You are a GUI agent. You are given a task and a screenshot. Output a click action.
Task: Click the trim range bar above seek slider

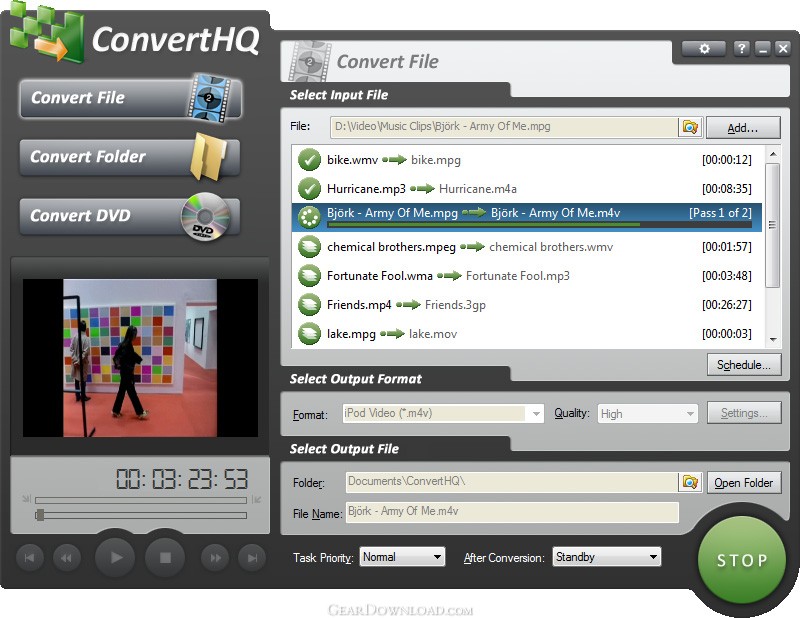click(x=141, y=500)
